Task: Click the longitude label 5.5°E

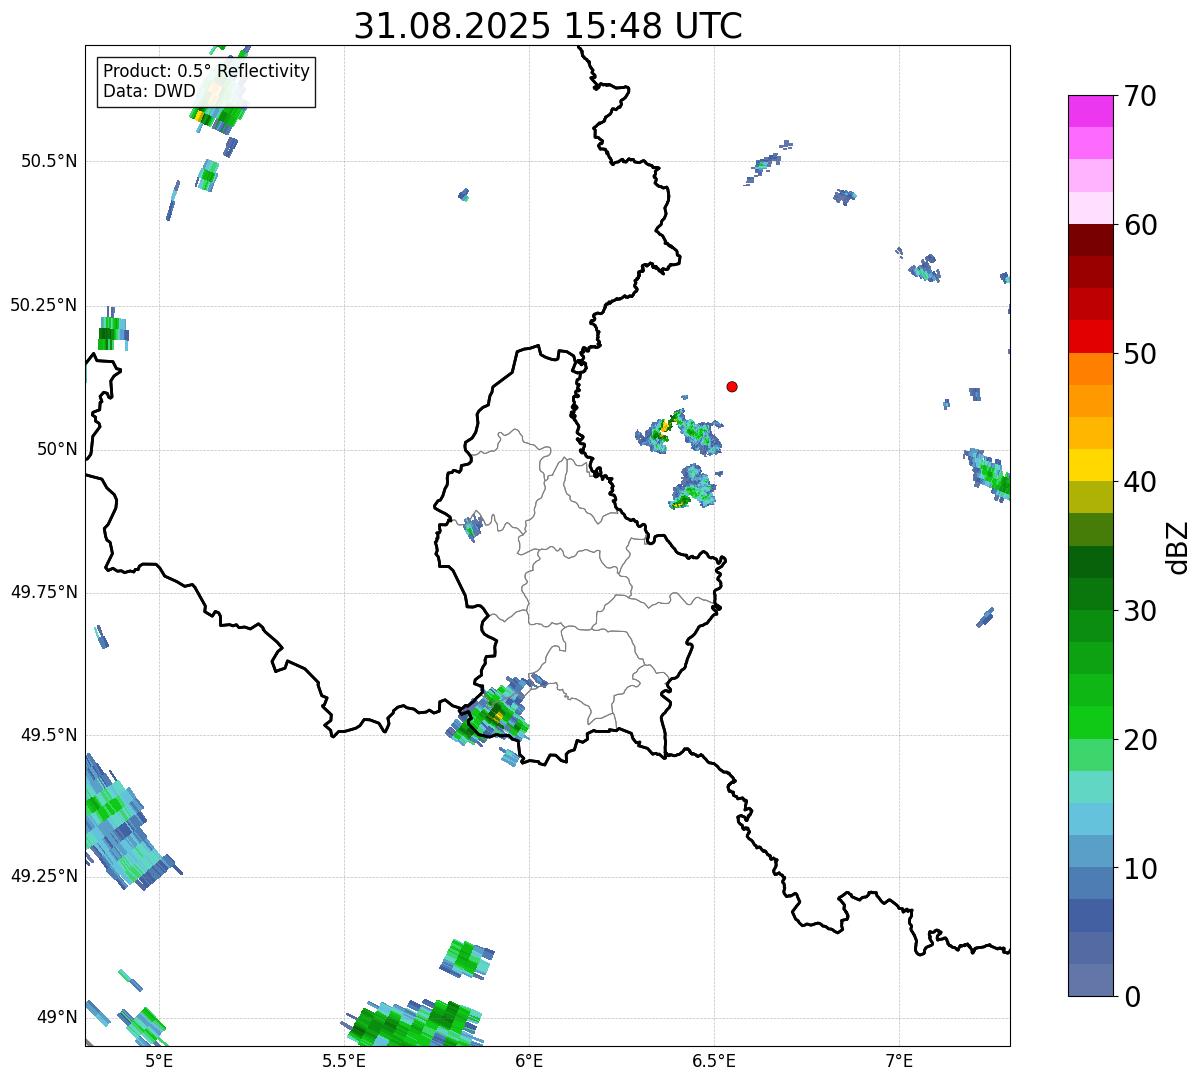Action: [344, 1061]
